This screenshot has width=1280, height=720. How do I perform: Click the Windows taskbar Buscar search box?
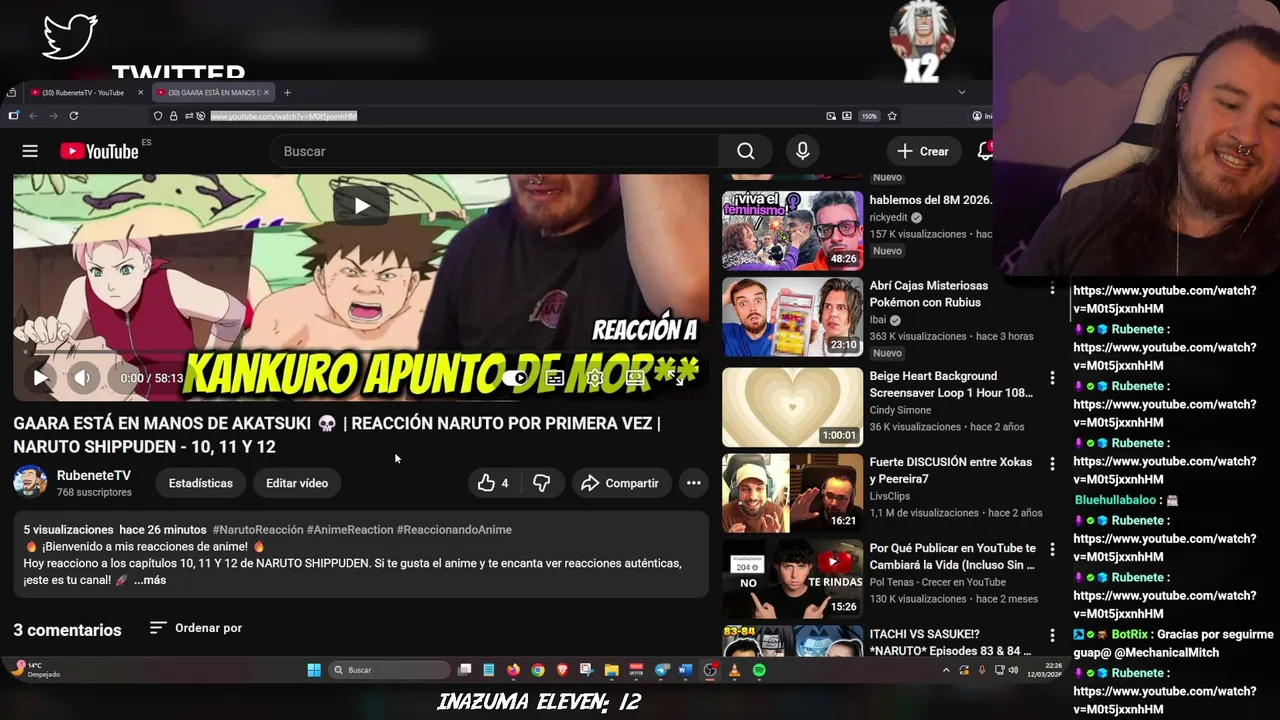(390, 670)
